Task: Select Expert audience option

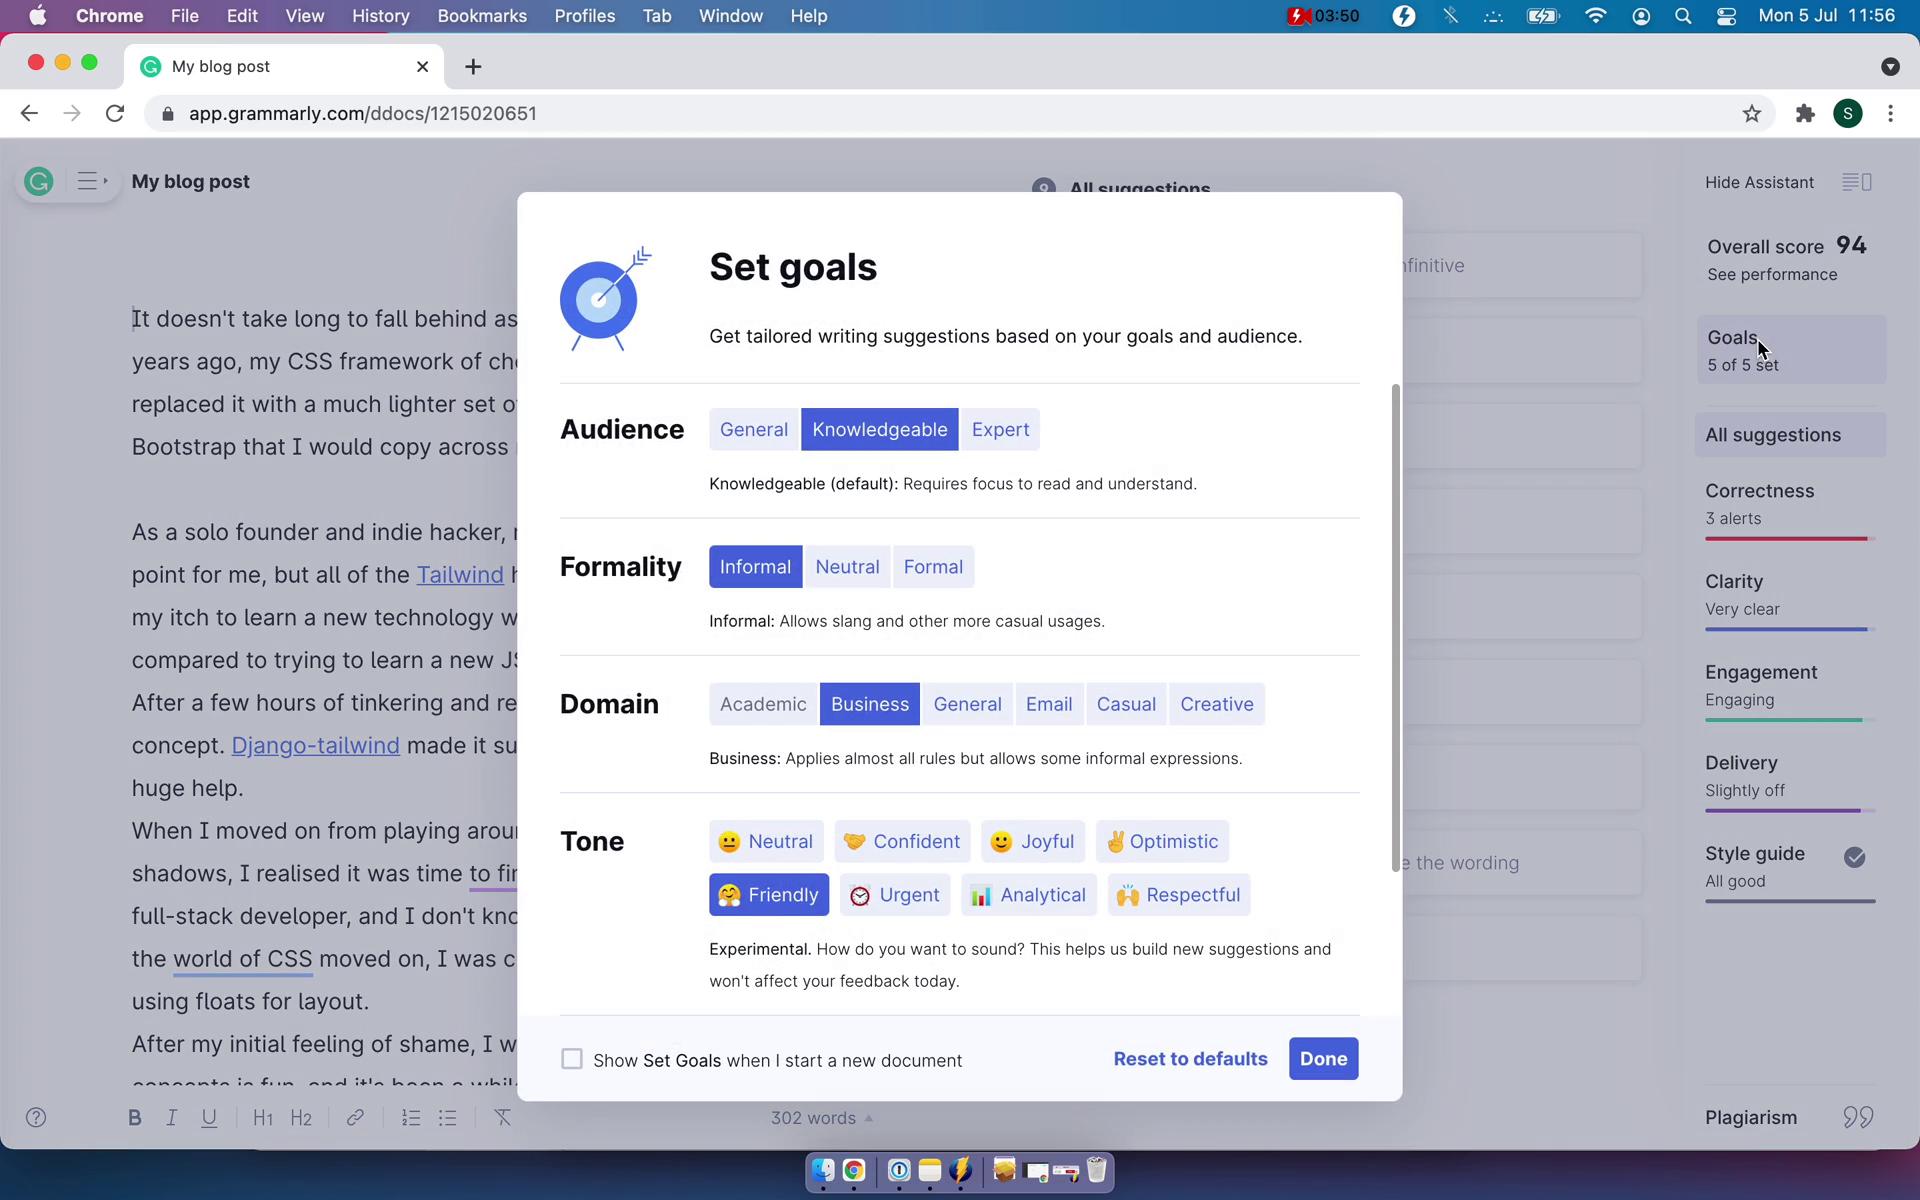Action: tap(1000, 430)
